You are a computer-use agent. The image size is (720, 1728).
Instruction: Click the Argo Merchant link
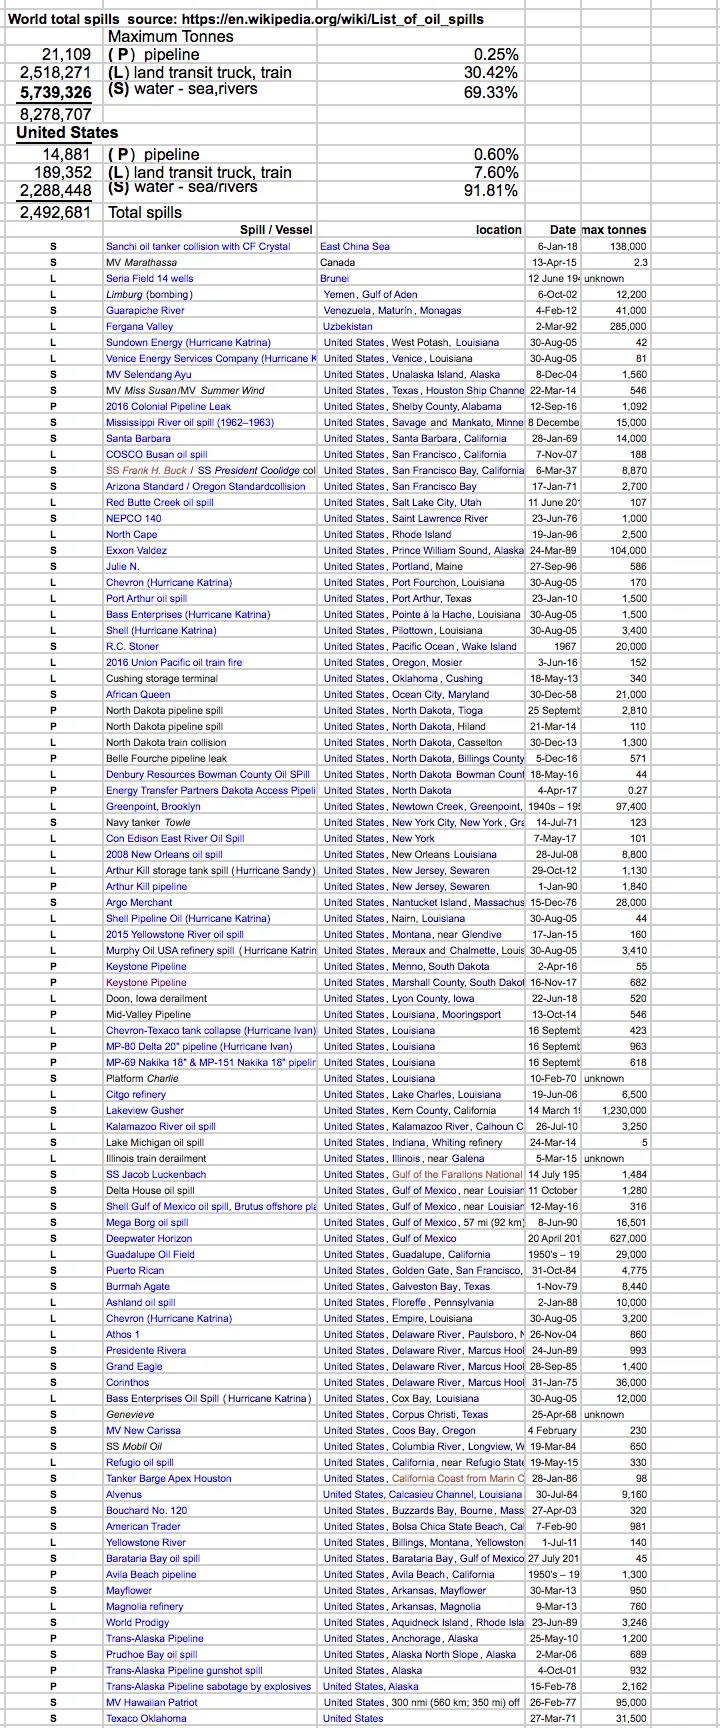139,902
